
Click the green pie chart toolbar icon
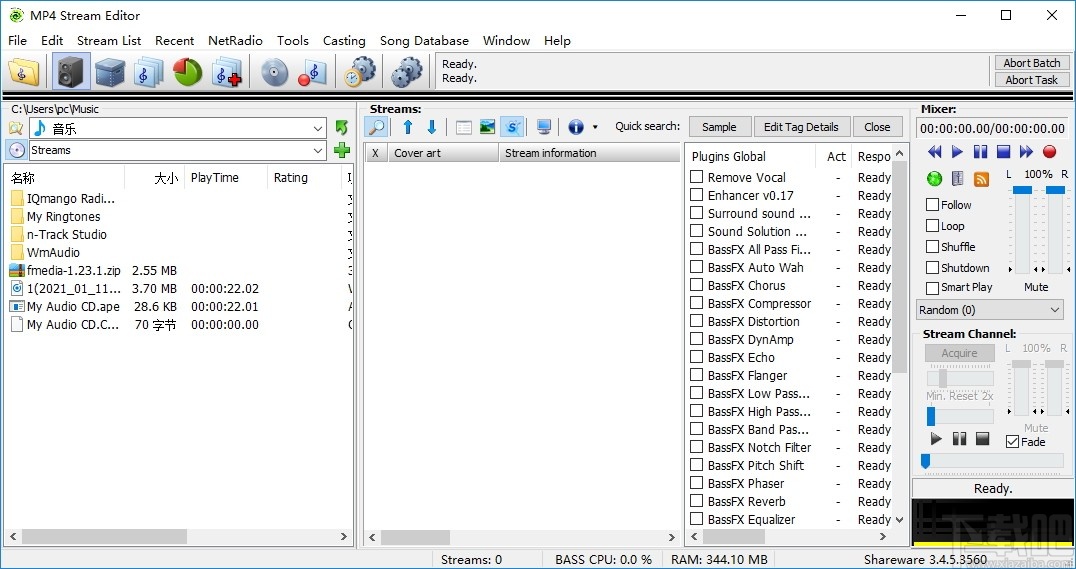[187, 71]
